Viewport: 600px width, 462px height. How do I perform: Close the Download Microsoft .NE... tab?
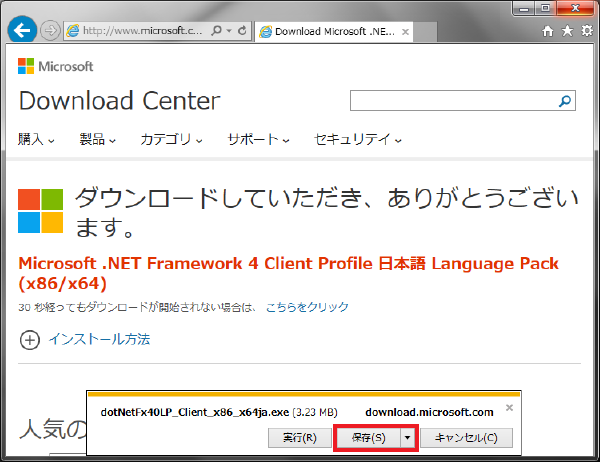[405, 32]
